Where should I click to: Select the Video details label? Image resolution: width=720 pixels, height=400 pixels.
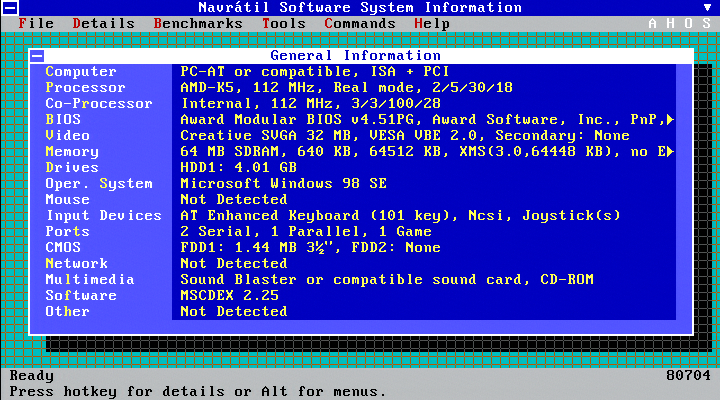(68, 135)
